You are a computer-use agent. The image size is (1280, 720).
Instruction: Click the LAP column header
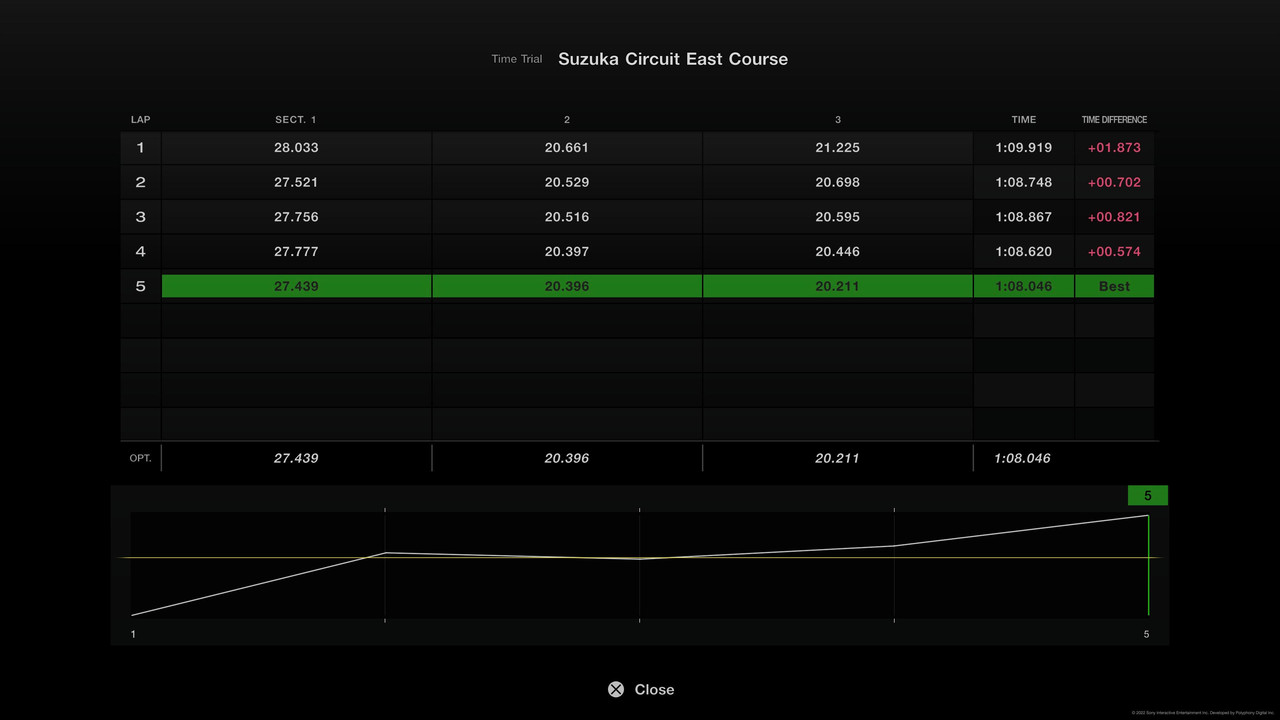point(141,120)
